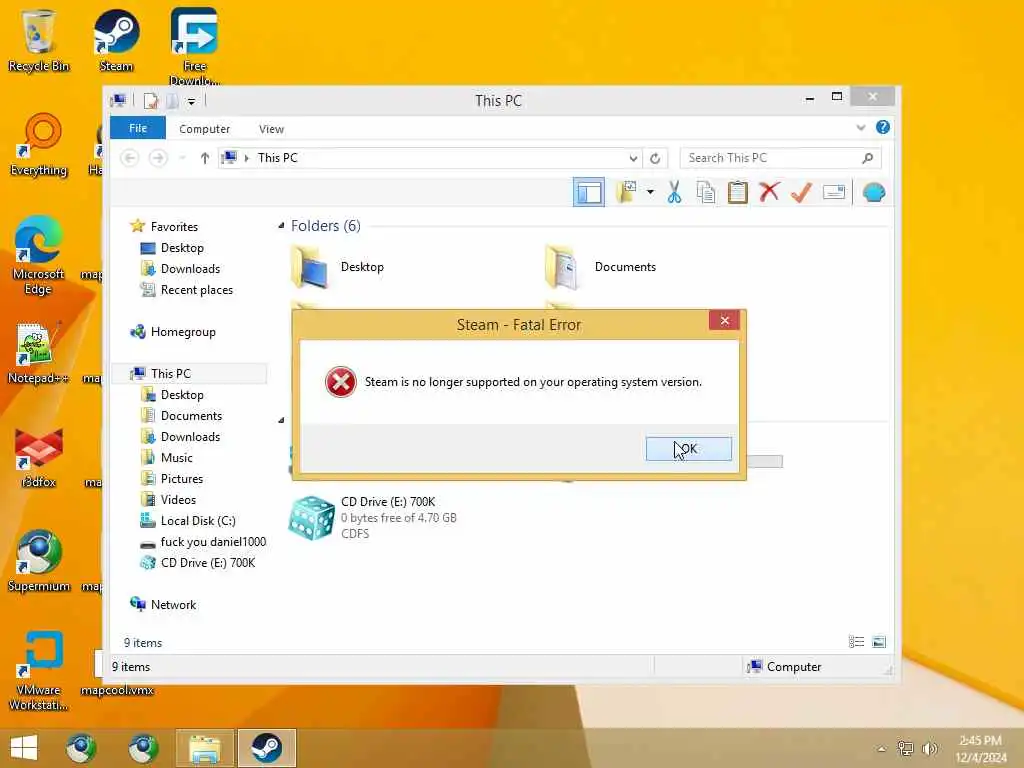Open the Computer ribbon tab
The height and width of the screenshot is (768, 1024).
(x=204, y=129)
